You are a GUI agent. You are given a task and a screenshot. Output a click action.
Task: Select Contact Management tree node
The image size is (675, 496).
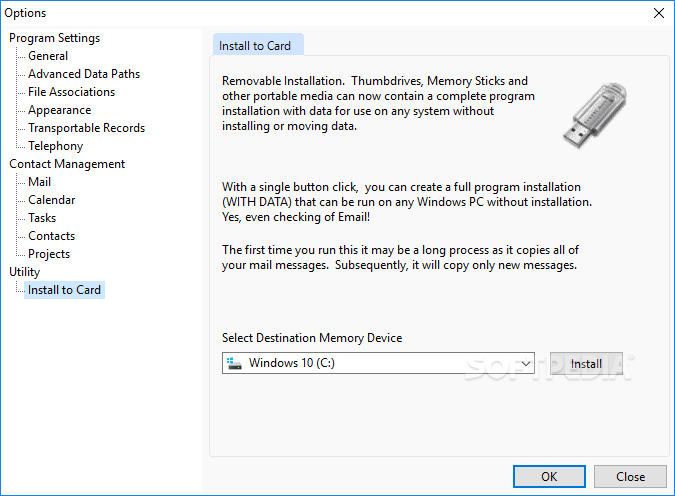[67, 164]
